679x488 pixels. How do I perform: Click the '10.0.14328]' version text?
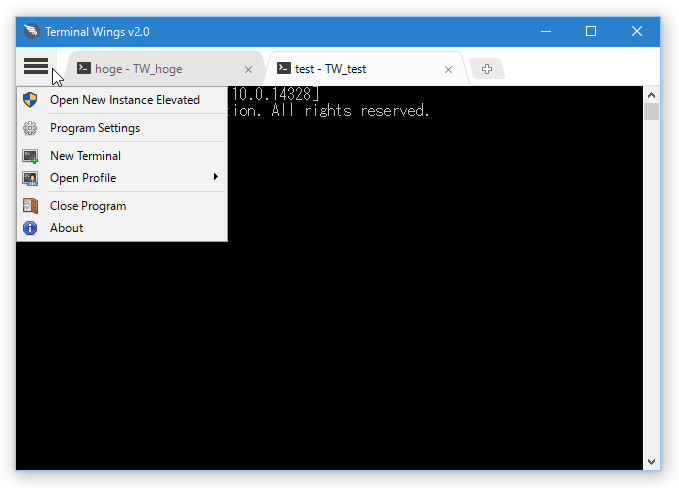point(275,94)
